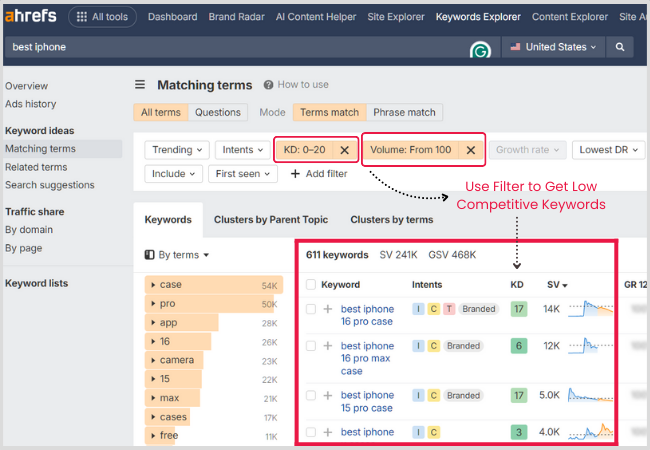
Task: Open the All tools grid menu
Action: [102, 17]
